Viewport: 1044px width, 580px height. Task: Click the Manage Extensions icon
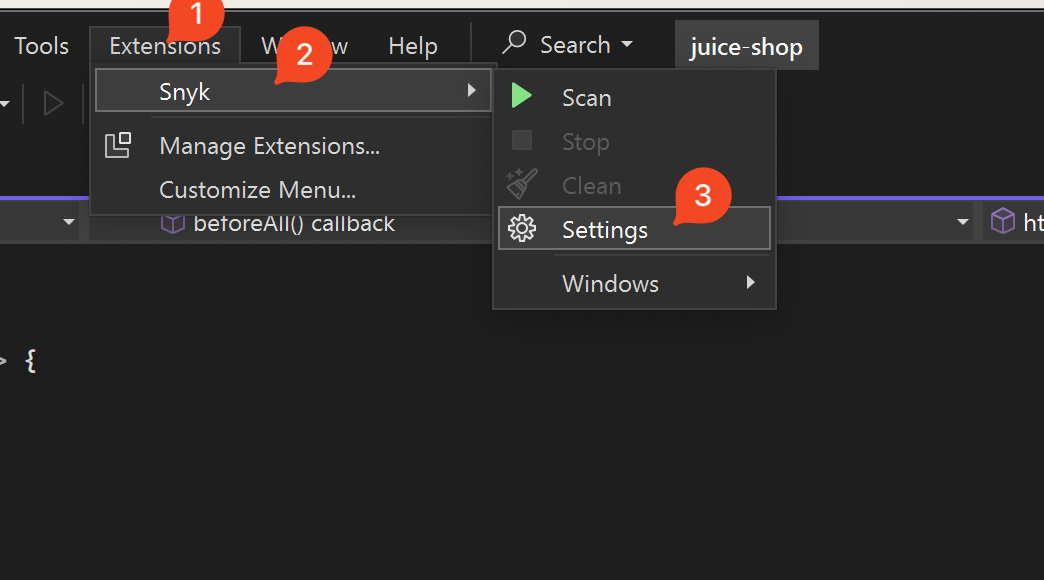pyautogui.click(x=118, y=146)
